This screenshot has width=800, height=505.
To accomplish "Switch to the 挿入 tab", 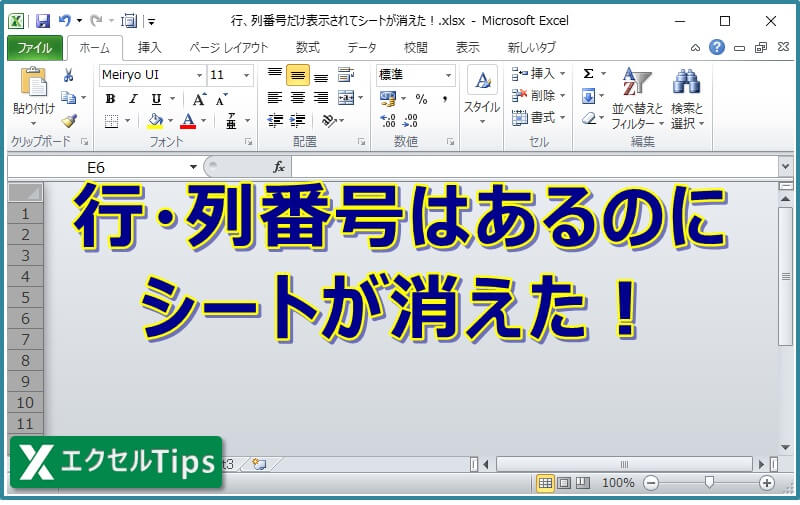I will click(149, 48).
